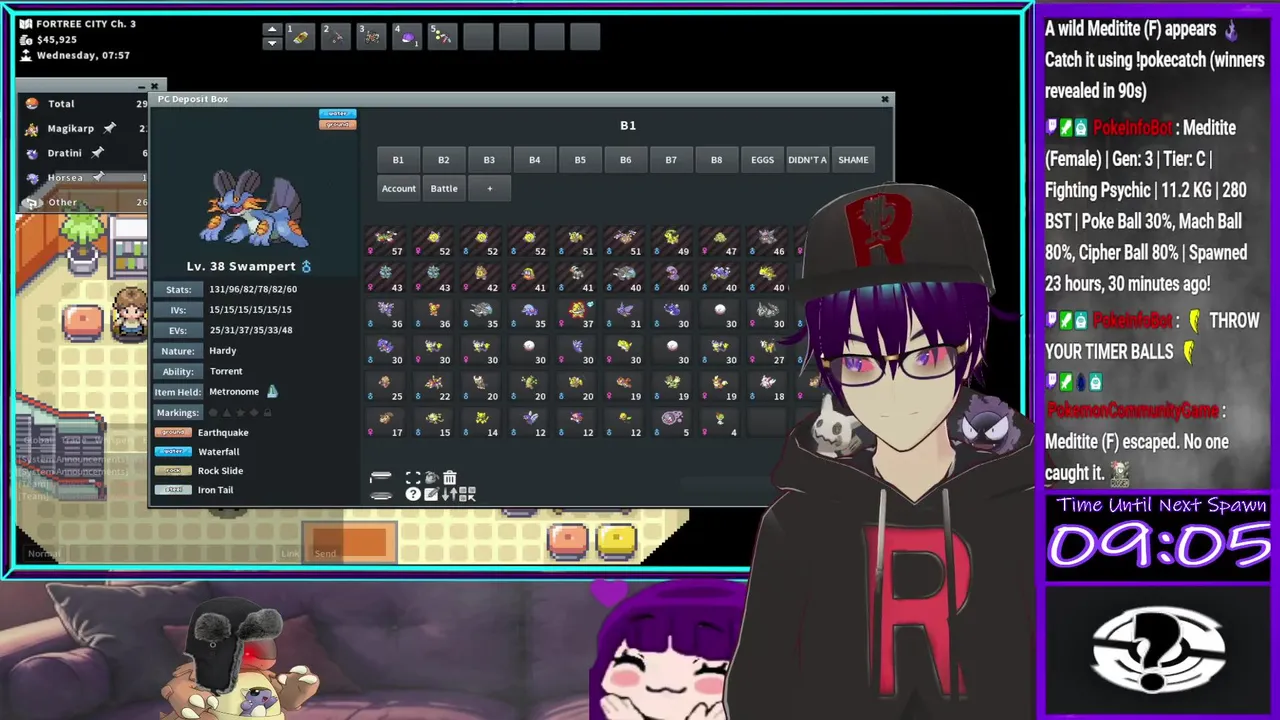Add a new box with the plus button
1280x720 pixels.
(489, 188)
